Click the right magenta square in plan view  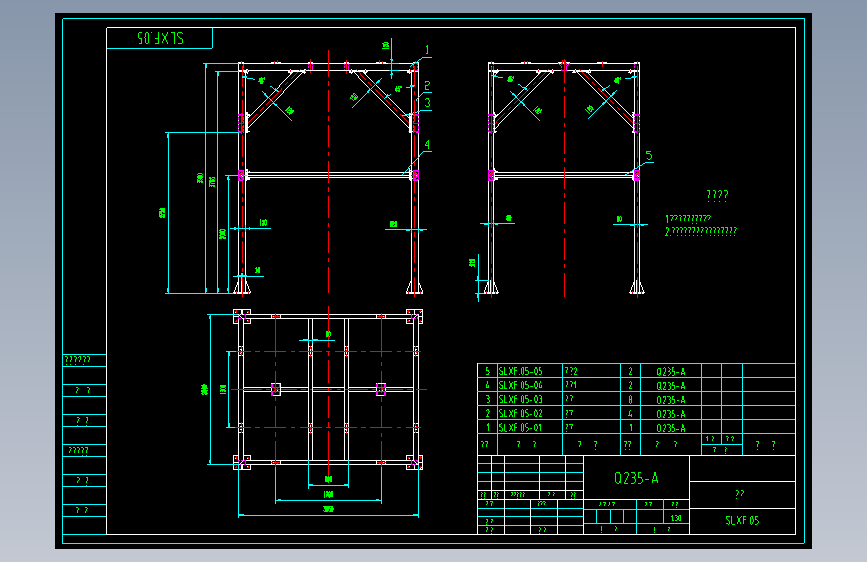(381, 389)
